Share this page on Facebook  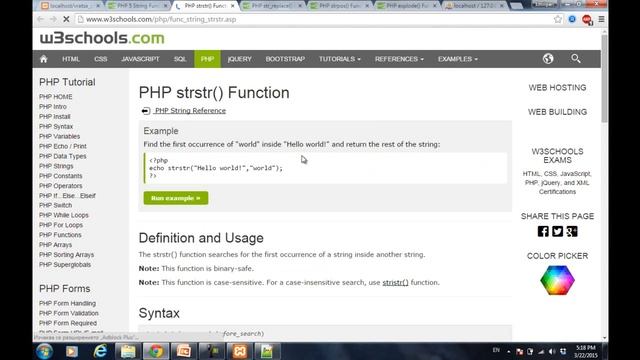[543, 231]
